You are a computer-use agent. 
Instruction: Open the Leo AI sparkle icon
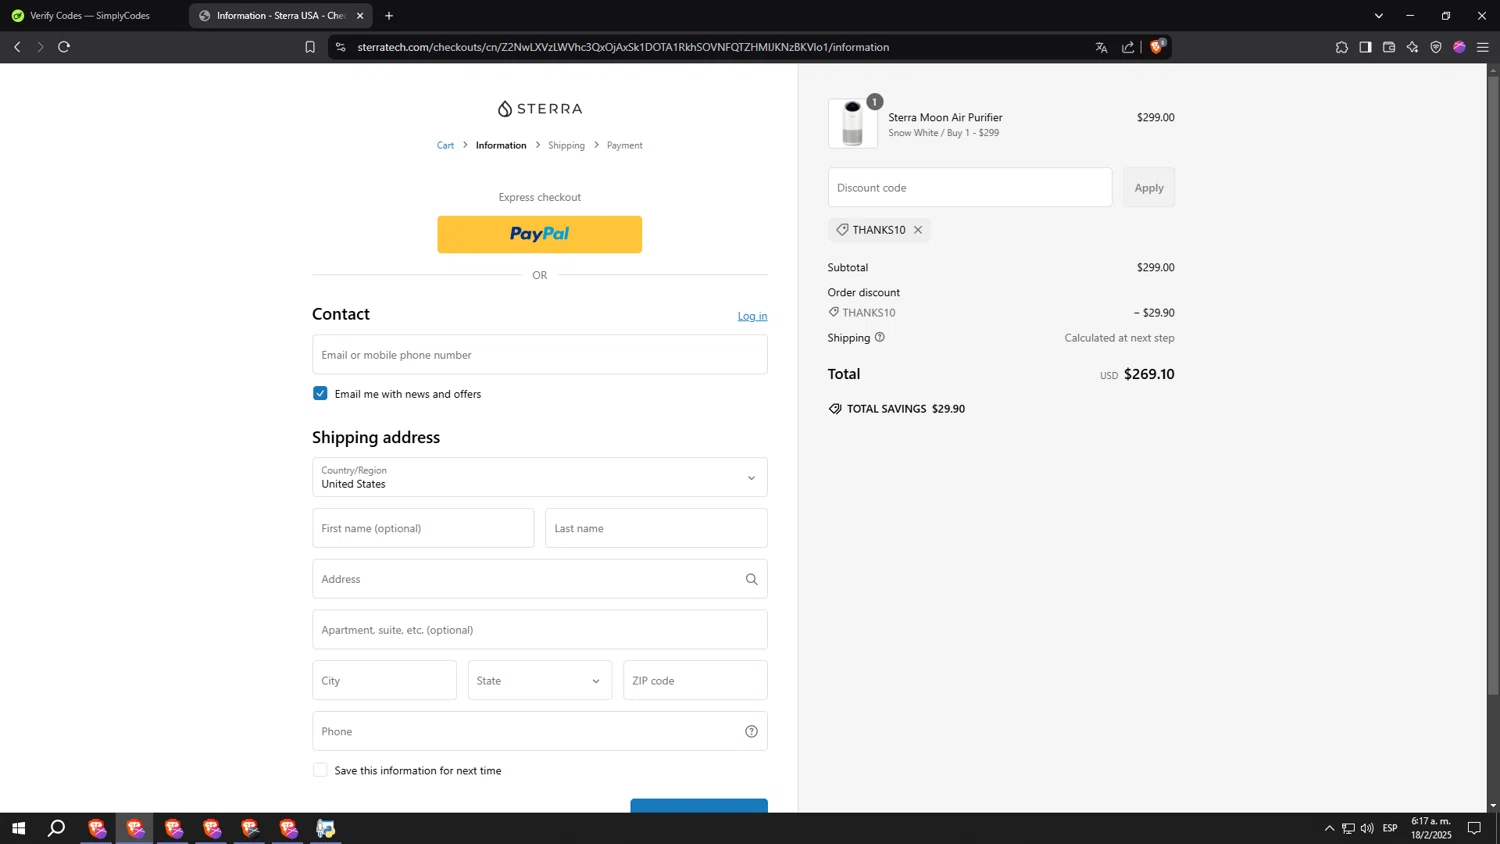click(x=1412, y=47)
